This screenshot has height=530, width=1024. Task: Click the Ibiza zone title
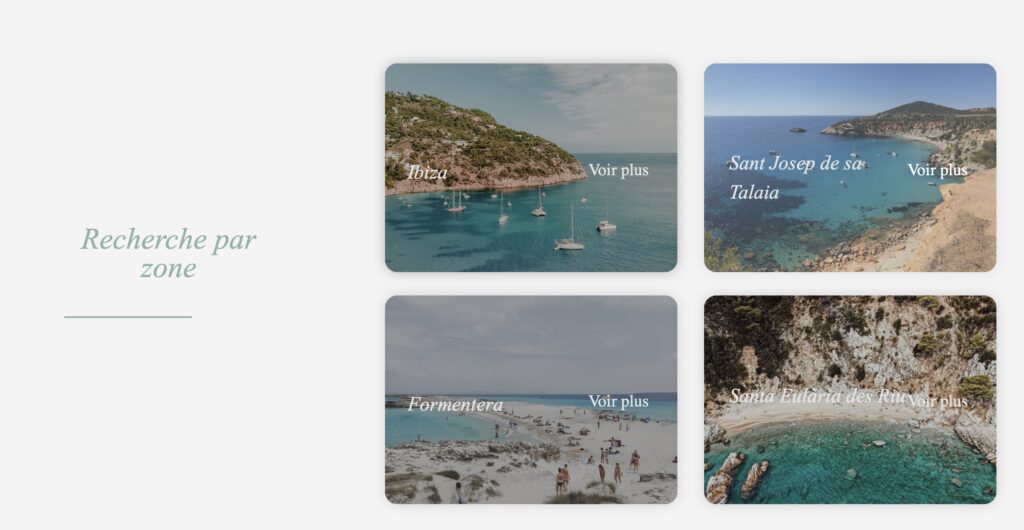click(427, 172)
